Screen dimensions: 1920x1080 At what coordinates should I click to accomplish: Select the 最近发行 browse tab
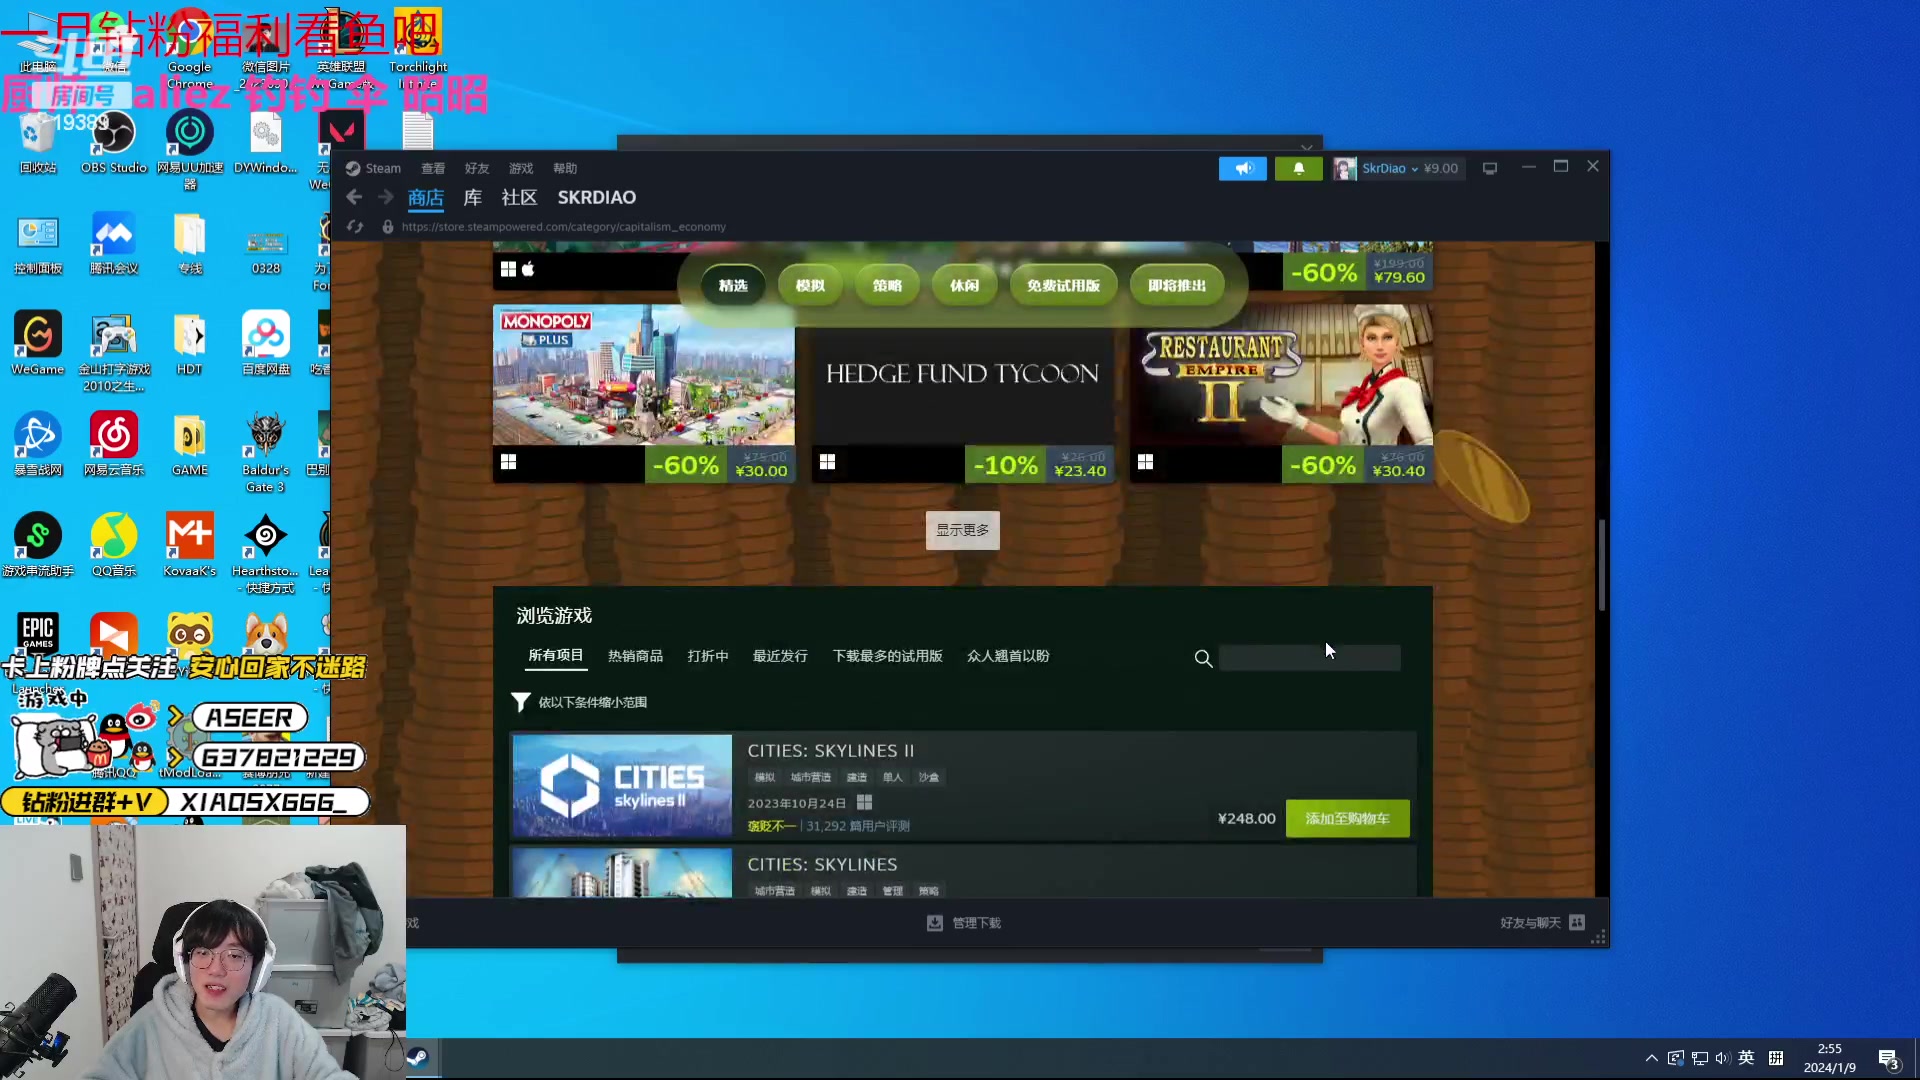pos(780,656)
